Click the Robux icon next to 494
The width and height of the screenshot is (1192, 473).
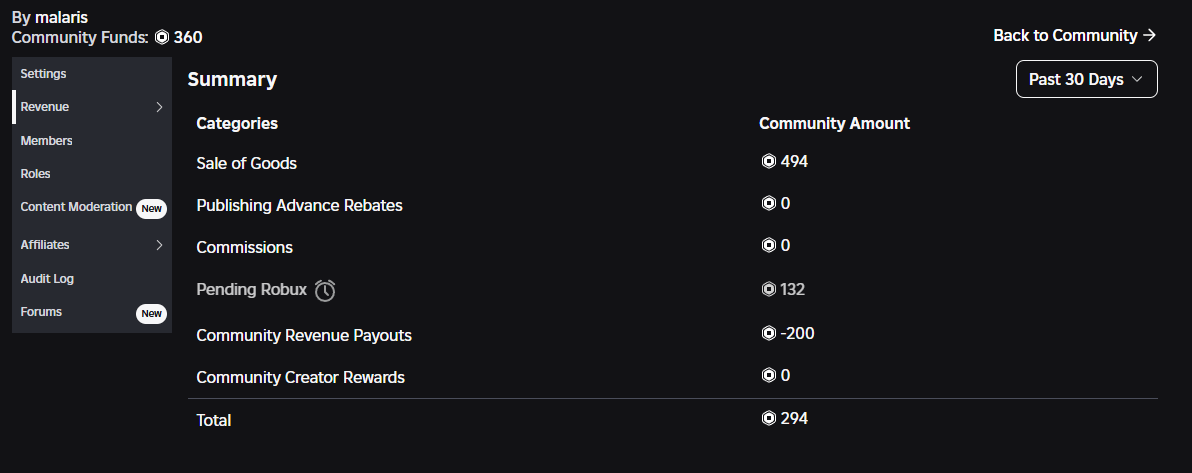click(769, 161)
